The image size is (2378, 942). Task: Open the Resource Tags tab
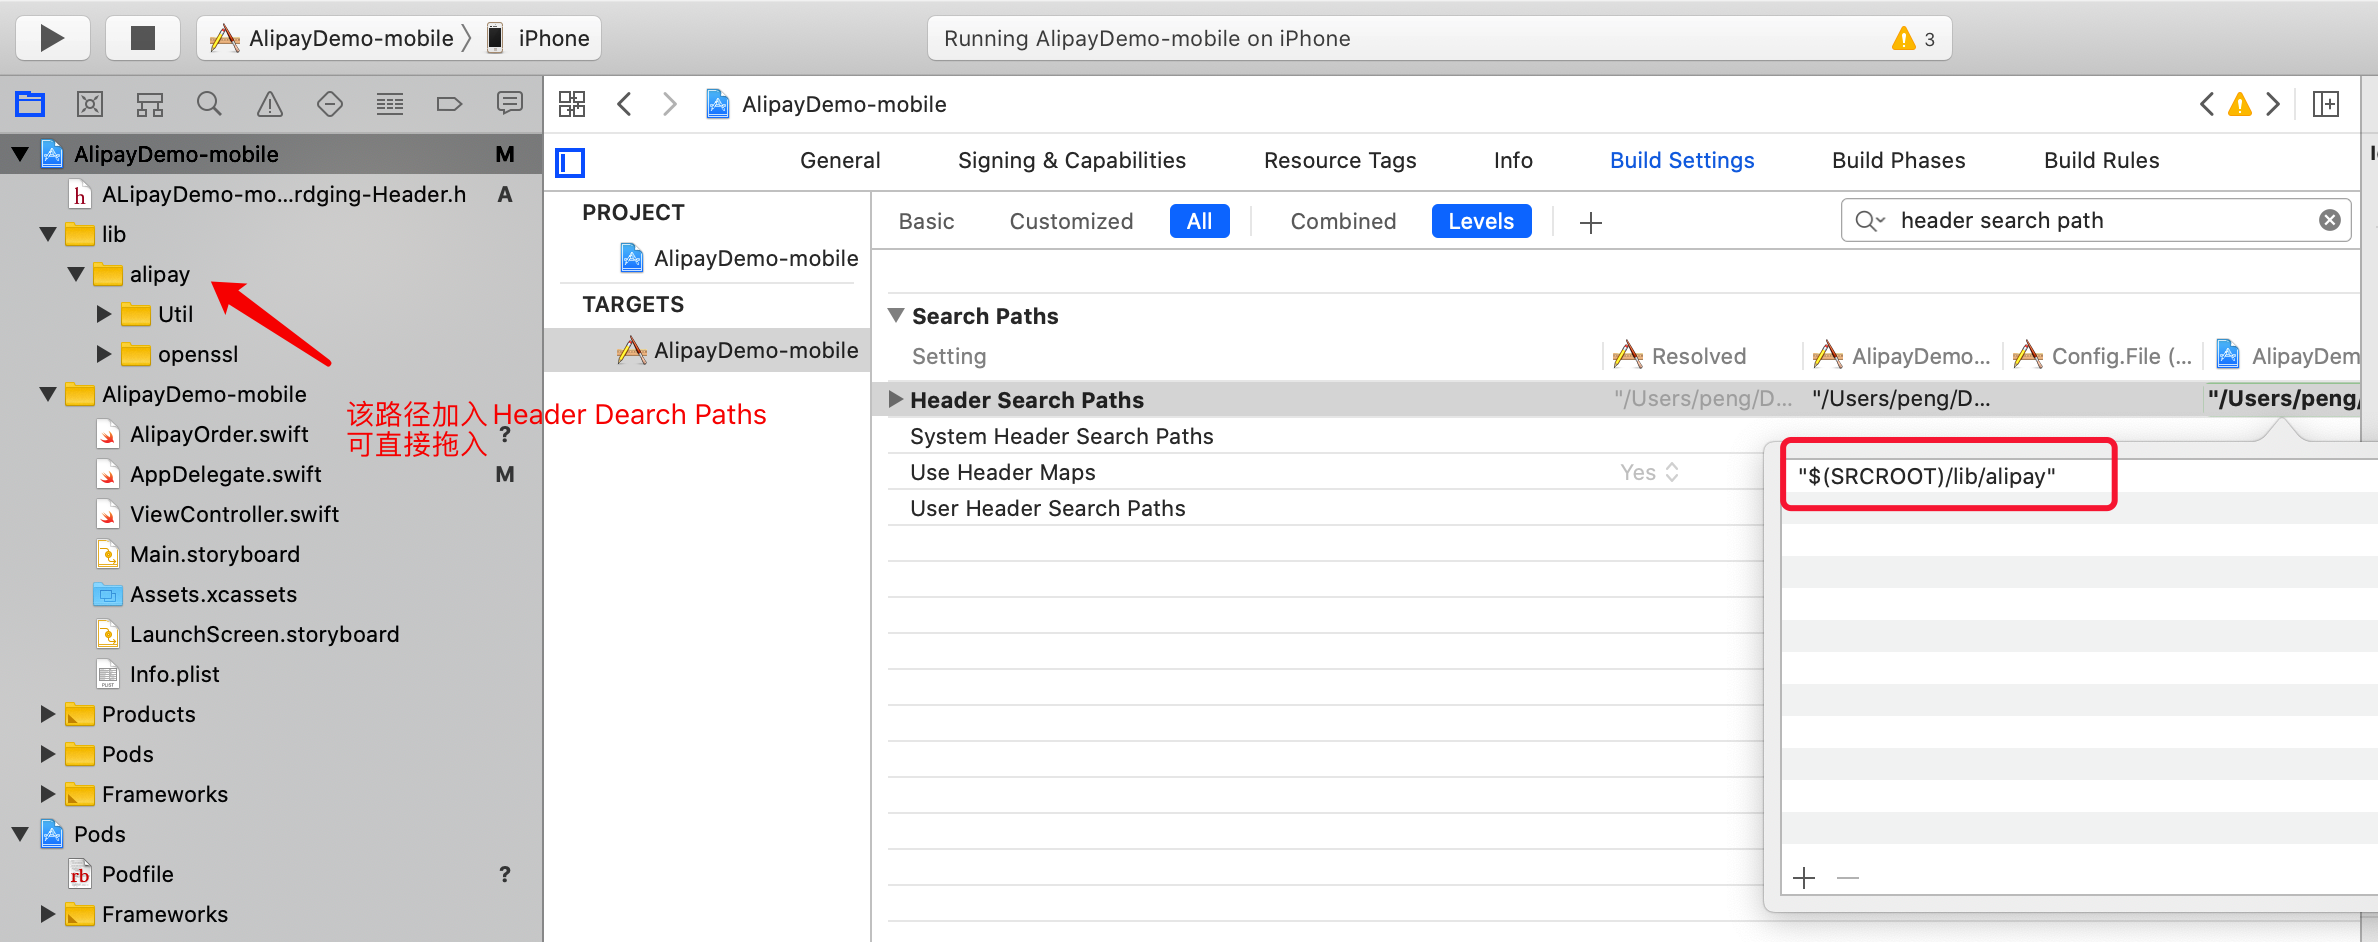(1340, 160)
